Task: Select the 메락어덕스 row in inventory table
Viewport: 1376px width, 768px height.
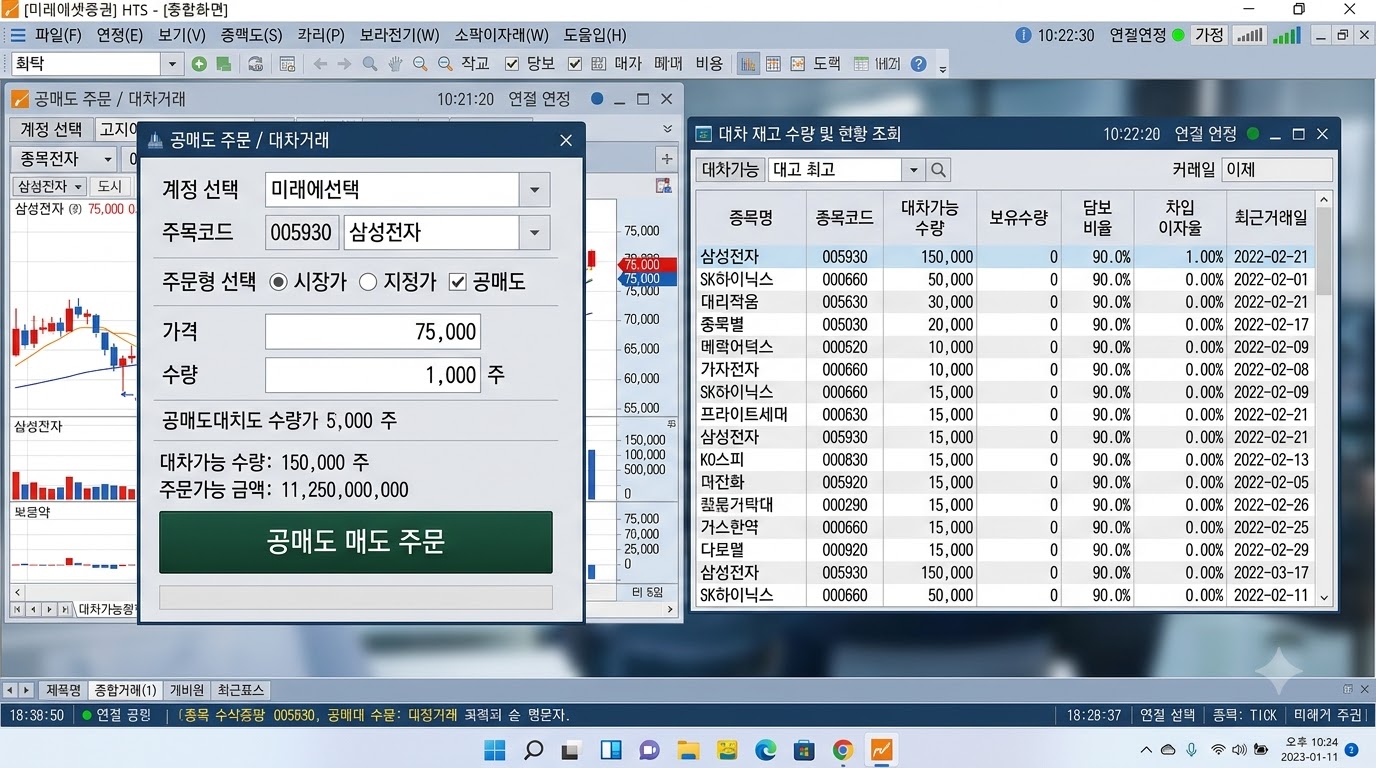Action: pyautogui.click(x=1004, y=347)
